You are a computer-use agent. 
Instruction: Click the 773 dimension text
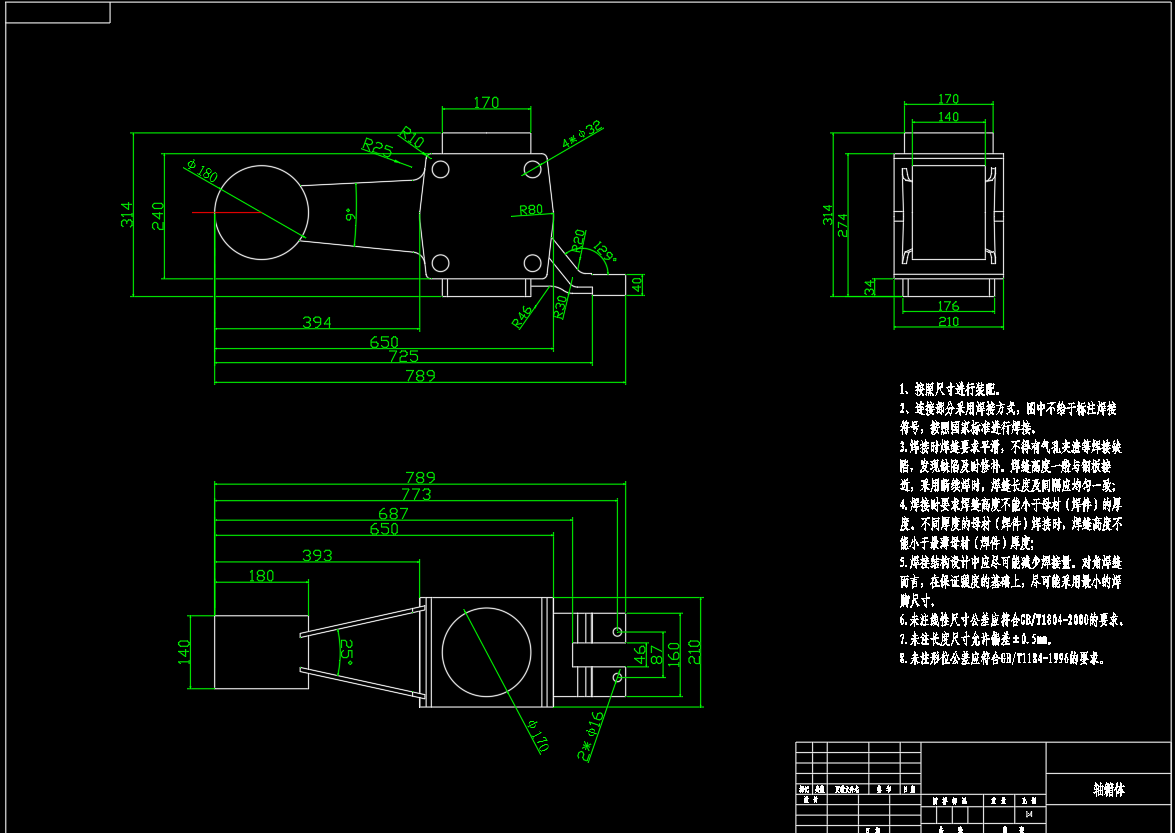(416, 494)
